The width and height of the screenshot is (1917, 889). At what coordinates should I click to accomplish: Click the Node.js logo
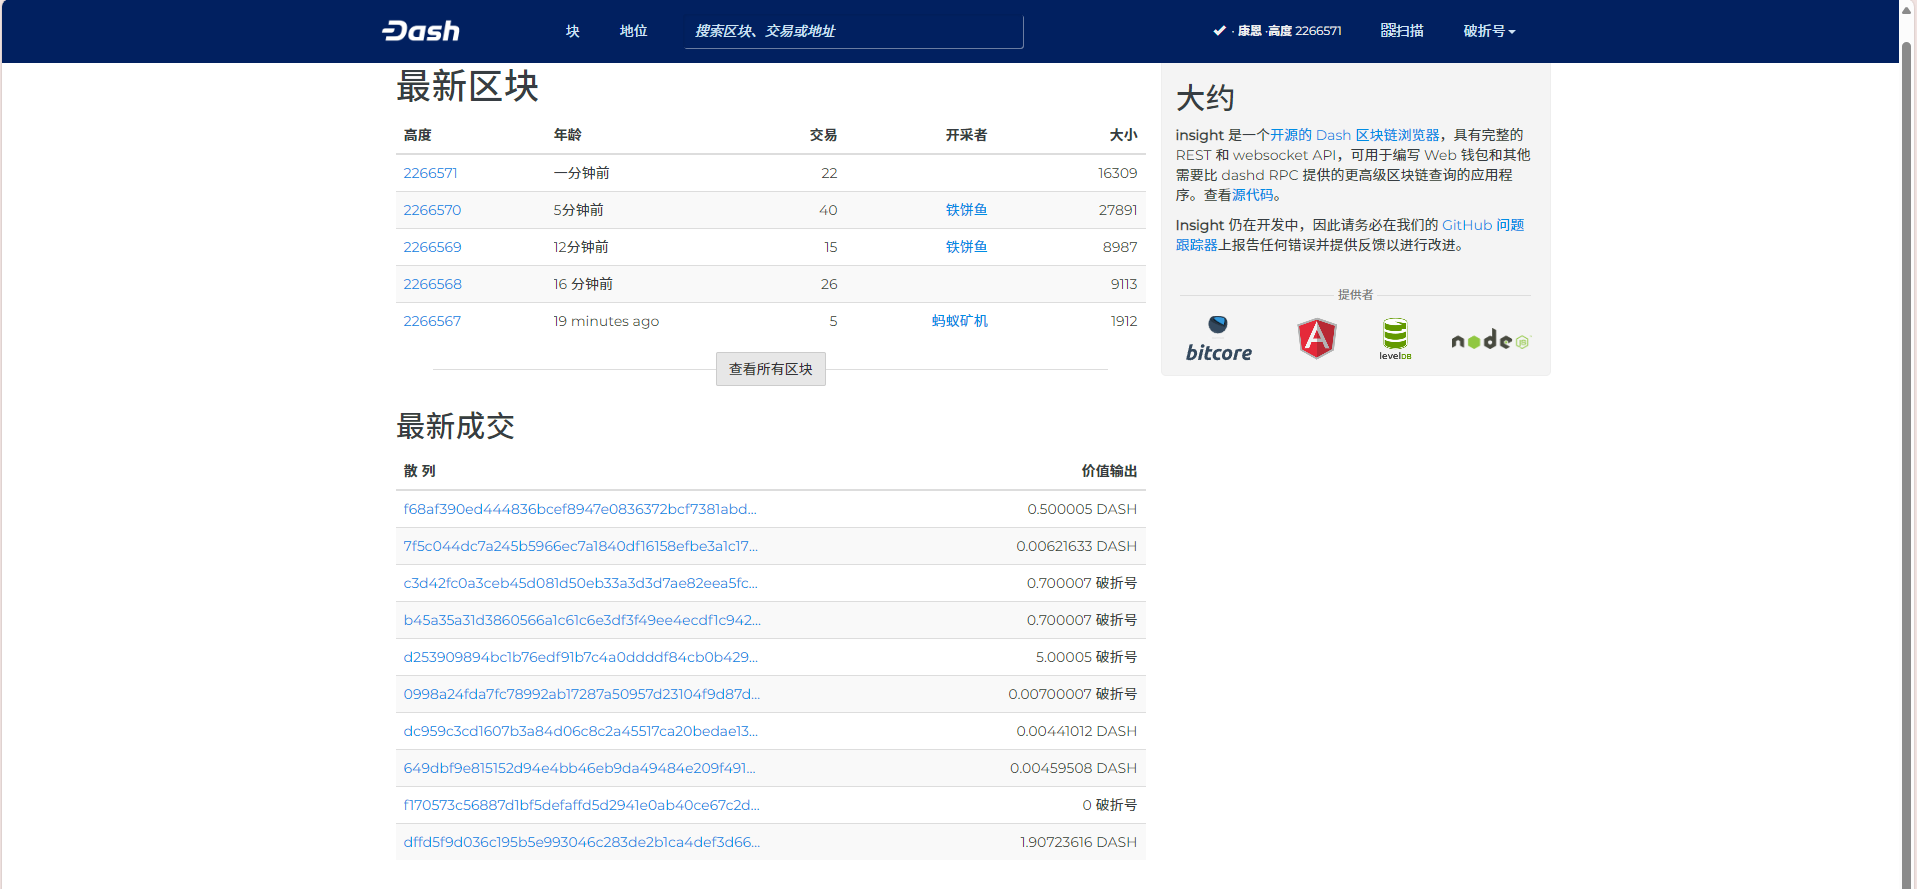tap(1490, 340)
